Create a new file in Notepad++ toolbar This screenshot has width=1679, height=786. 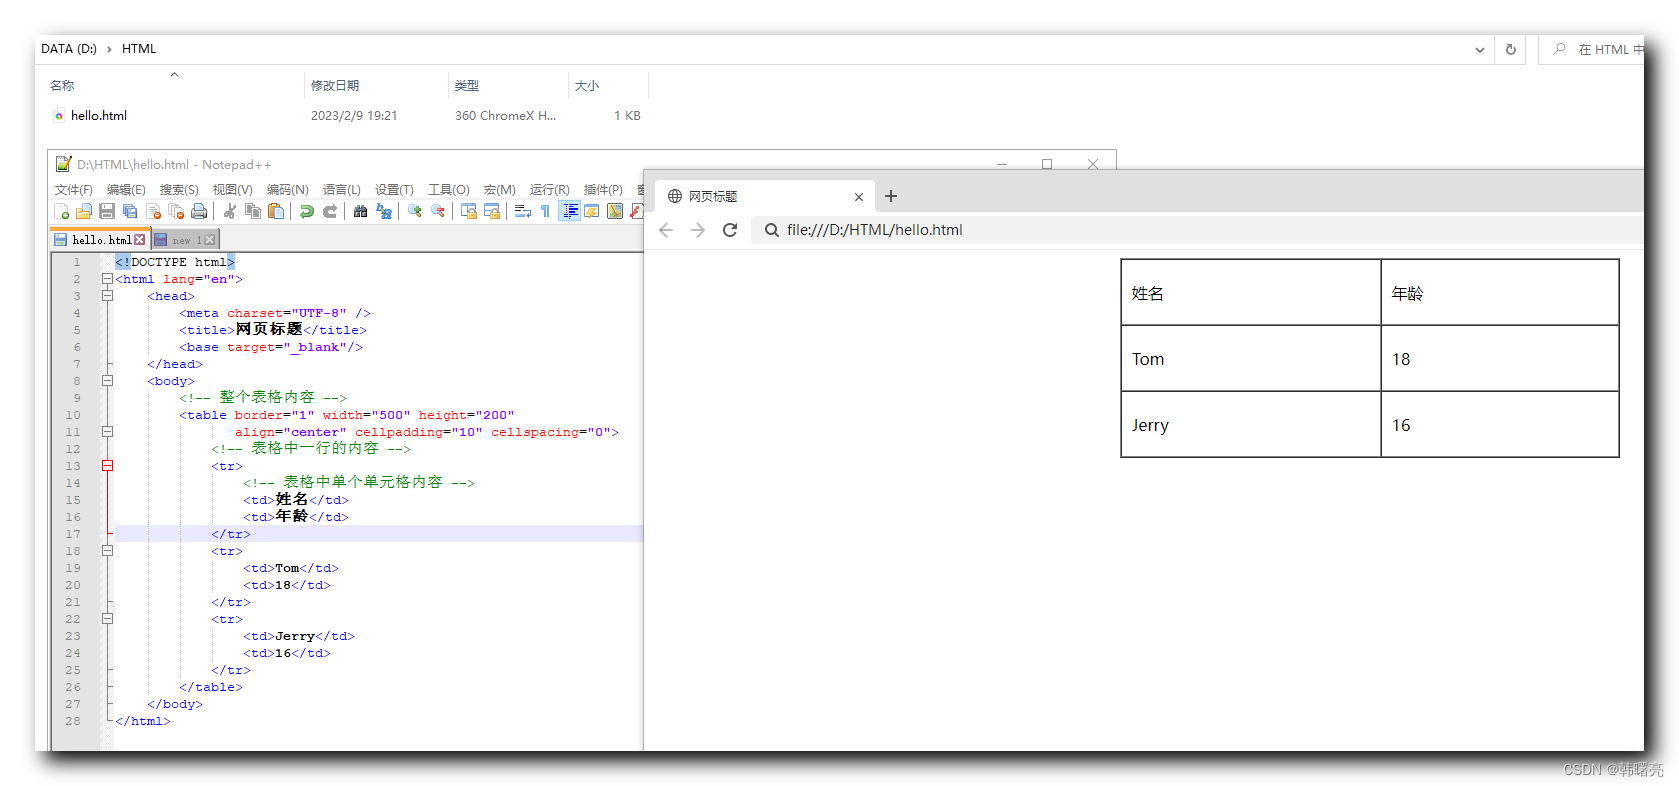coord(61,211)
